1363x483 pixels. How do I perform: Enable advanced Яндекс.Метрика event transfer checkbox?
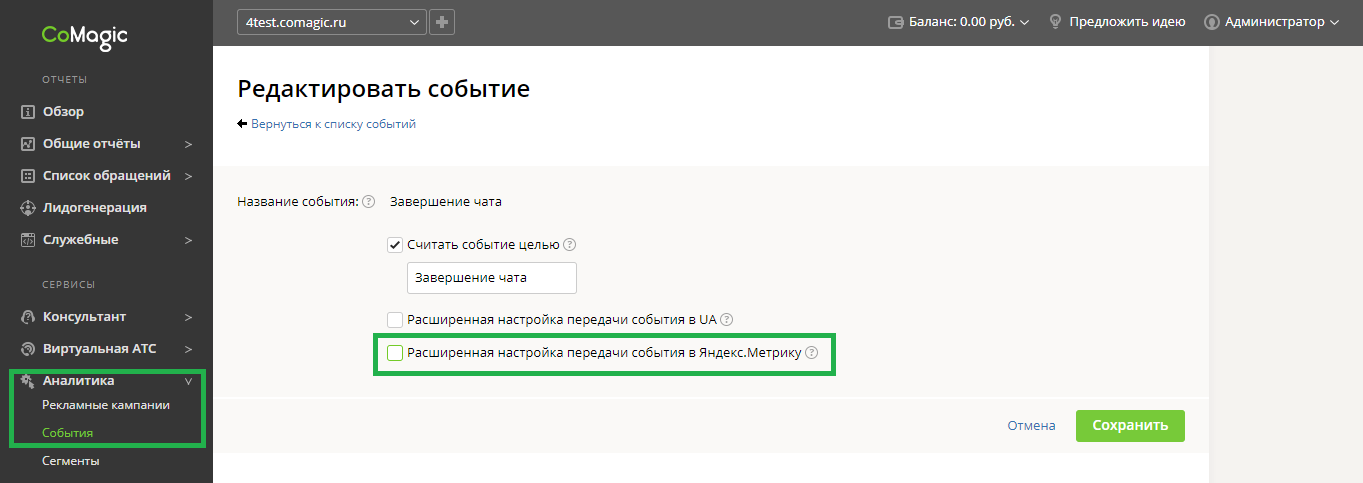[x=395, y=352]
